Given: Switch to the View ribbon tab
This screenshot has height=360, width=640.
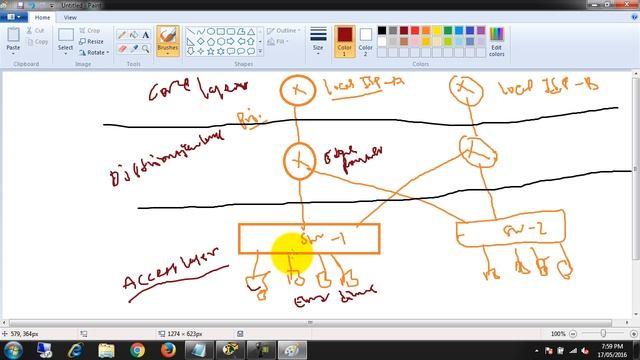Looking at the screenshot, I should click(70, 18).
